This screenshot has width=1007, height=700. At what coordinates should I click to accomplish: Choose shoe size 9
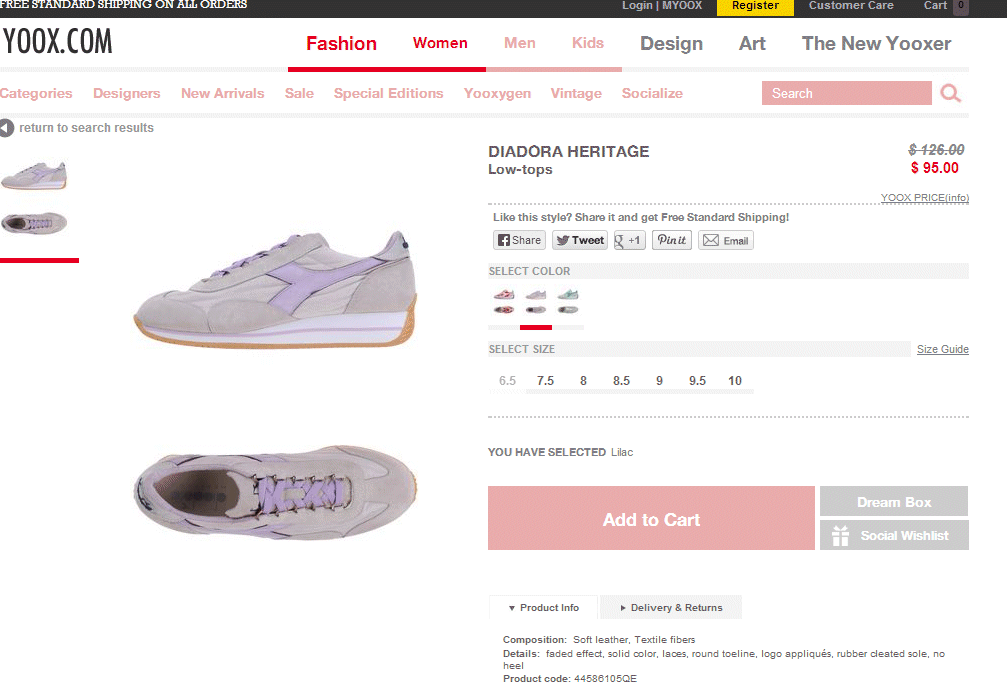click(659, 381)
